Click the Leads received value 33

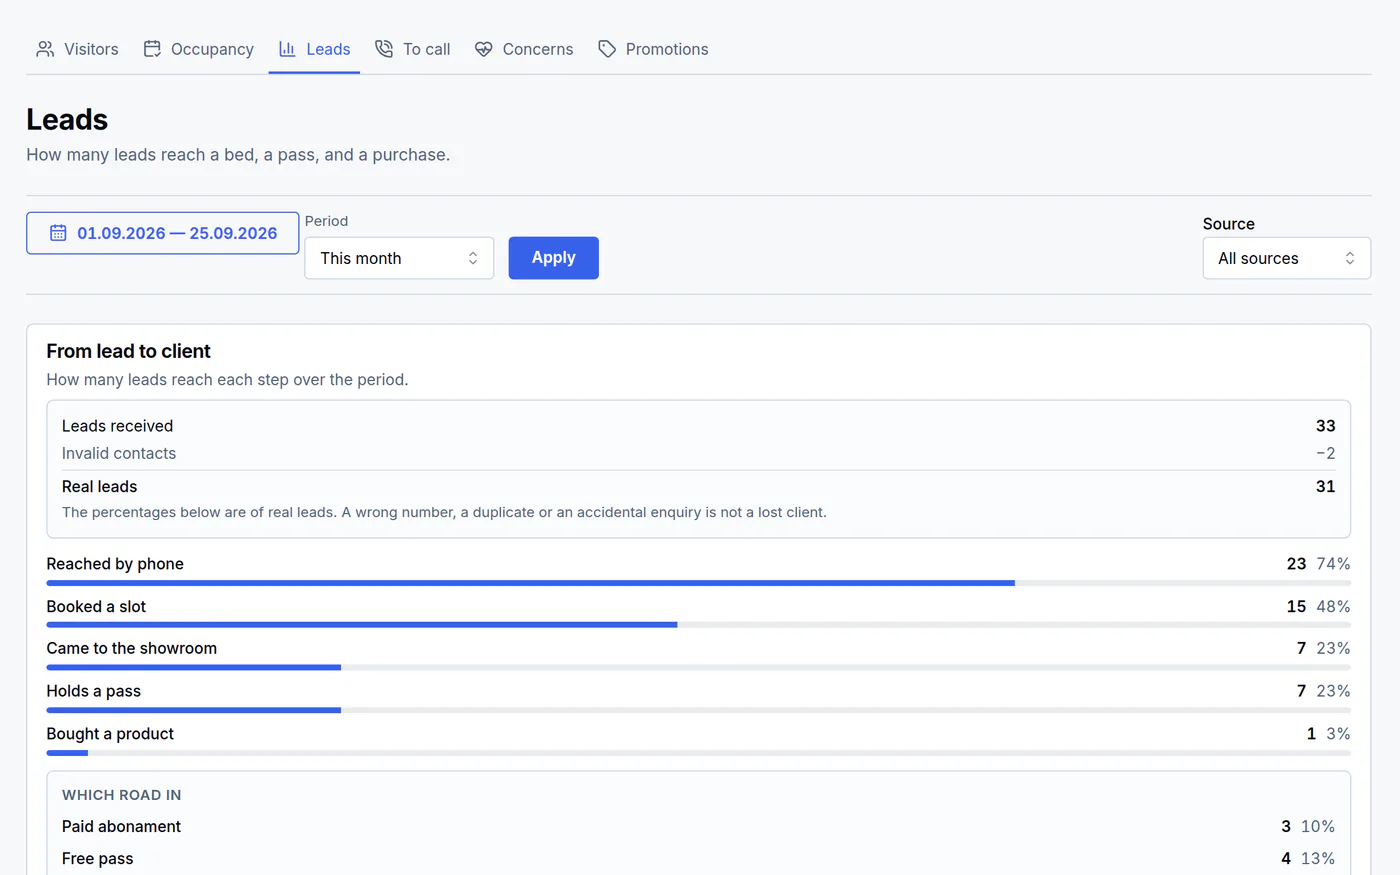[1325, 426]
